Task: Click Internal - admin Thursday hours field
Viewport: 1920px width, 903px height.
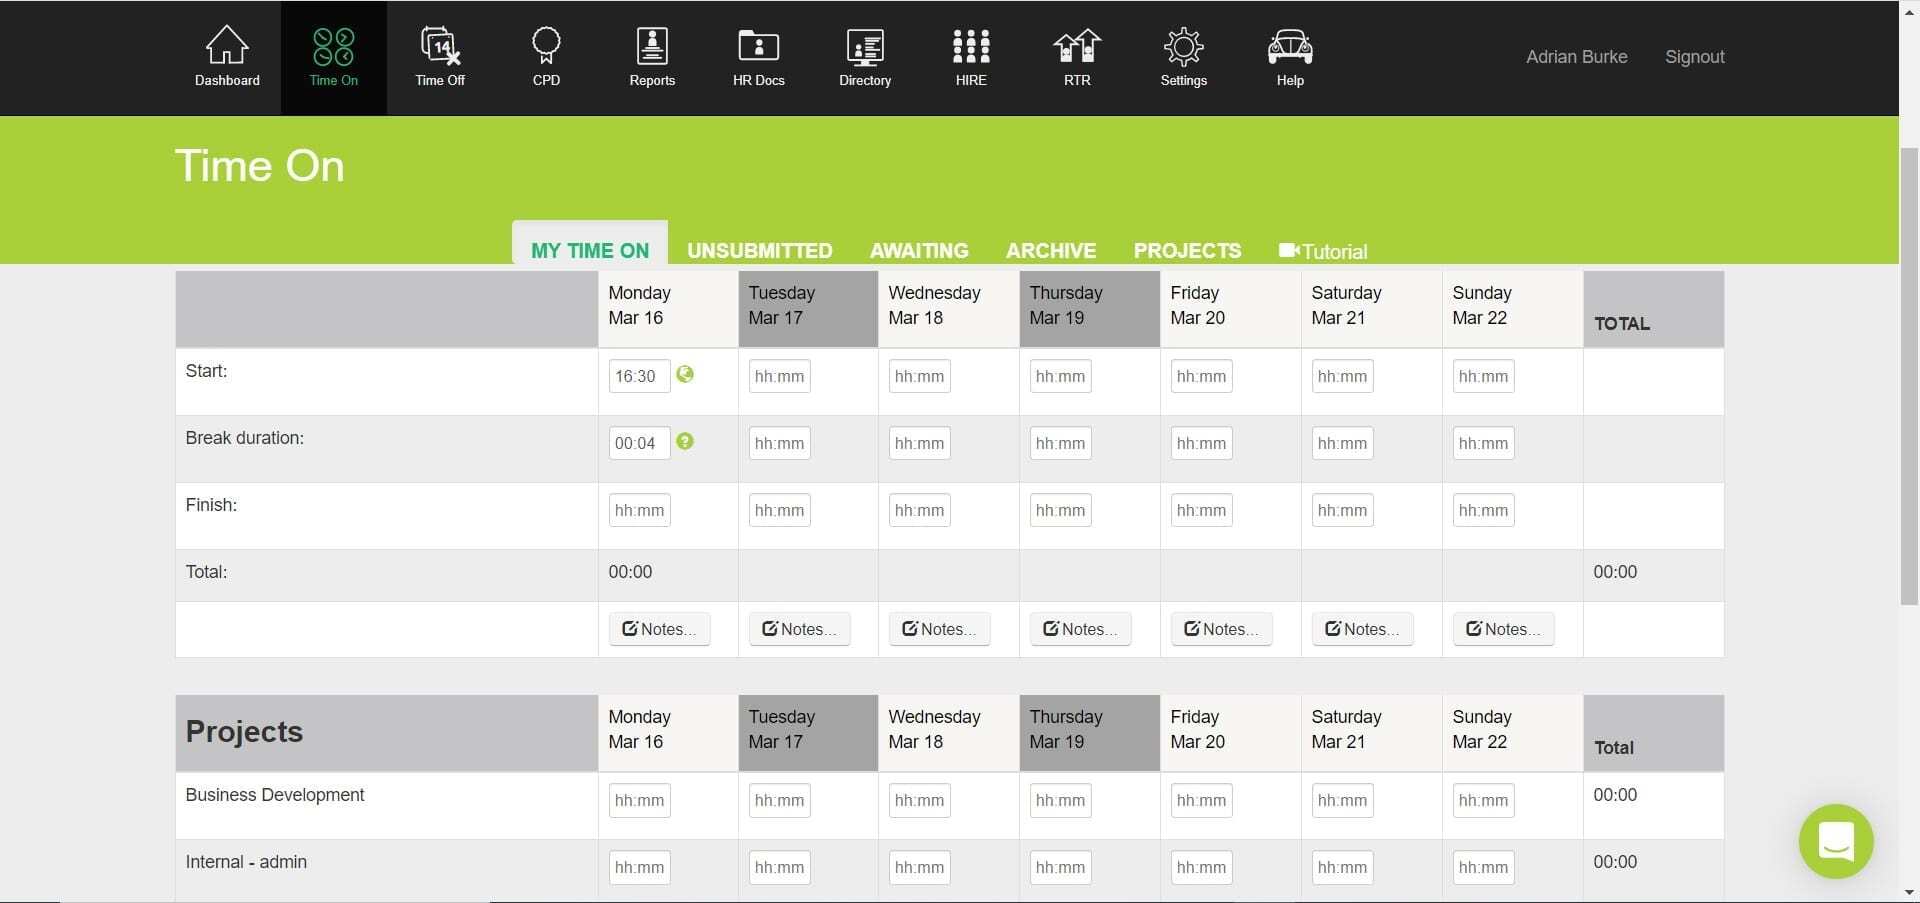Action: 1060,867
